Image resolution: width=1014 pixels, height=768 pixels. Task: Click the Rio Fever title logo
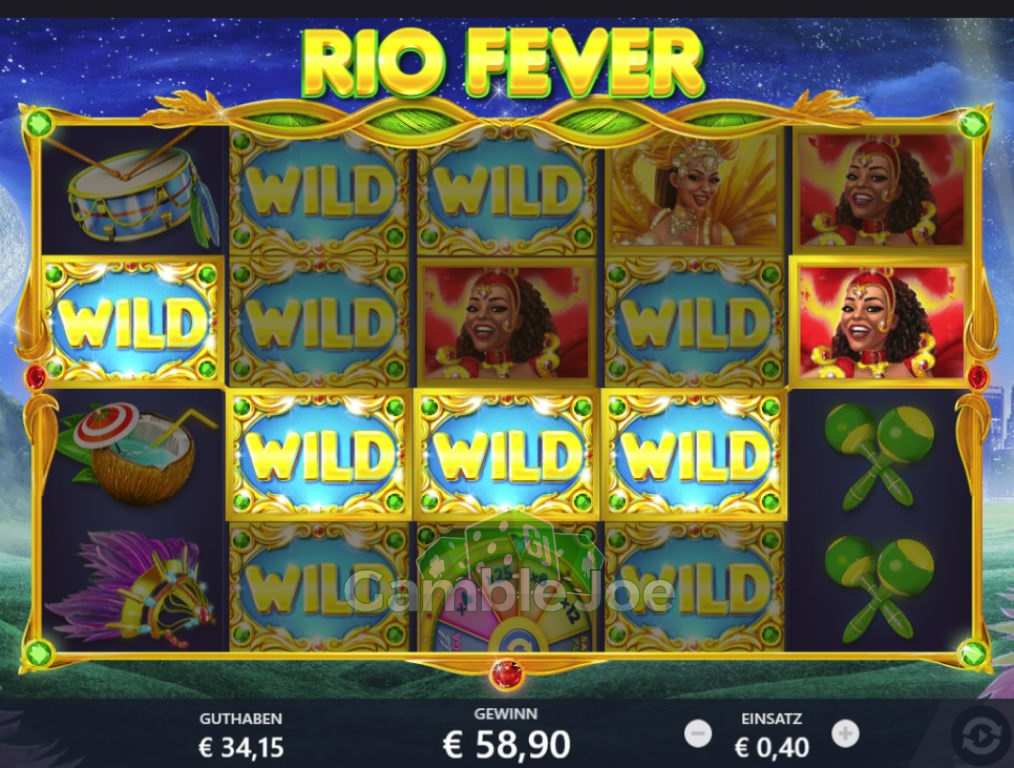[x=504, y=63]
